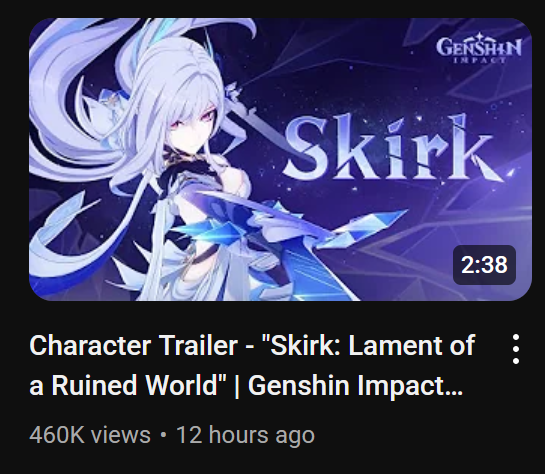Click the 2:38 duration badge
The height and width of the screenshot is (474, 545).
(x=484, y=265)
